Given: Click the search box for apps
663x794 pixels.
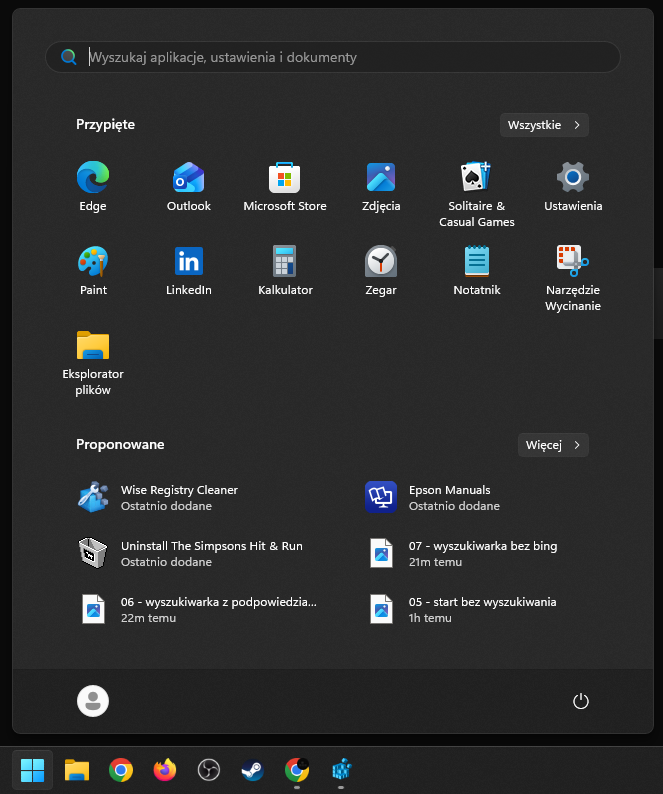Looking at the screenshot, I should click(333, 57).
